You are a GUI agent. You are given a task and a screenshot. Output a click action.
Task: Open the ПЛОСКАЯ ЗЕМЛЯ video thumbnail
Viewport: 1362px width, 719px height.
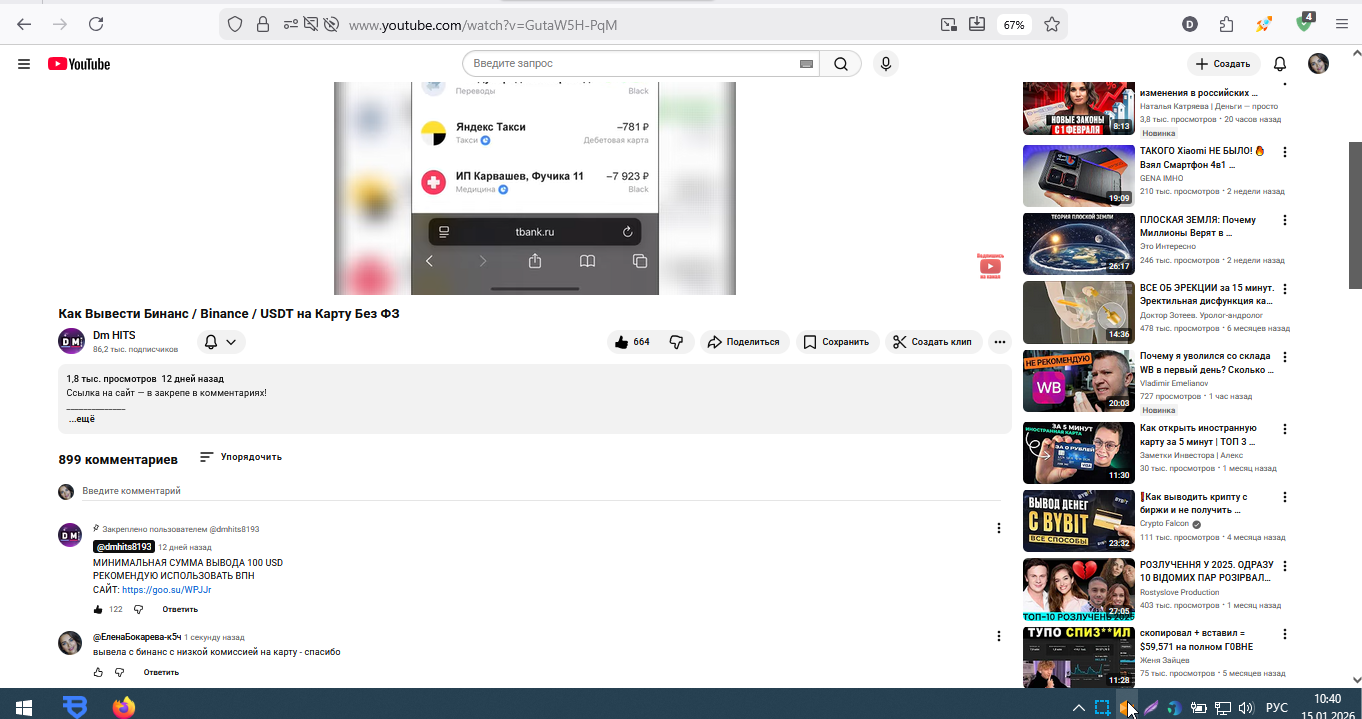coord(1078,243)
